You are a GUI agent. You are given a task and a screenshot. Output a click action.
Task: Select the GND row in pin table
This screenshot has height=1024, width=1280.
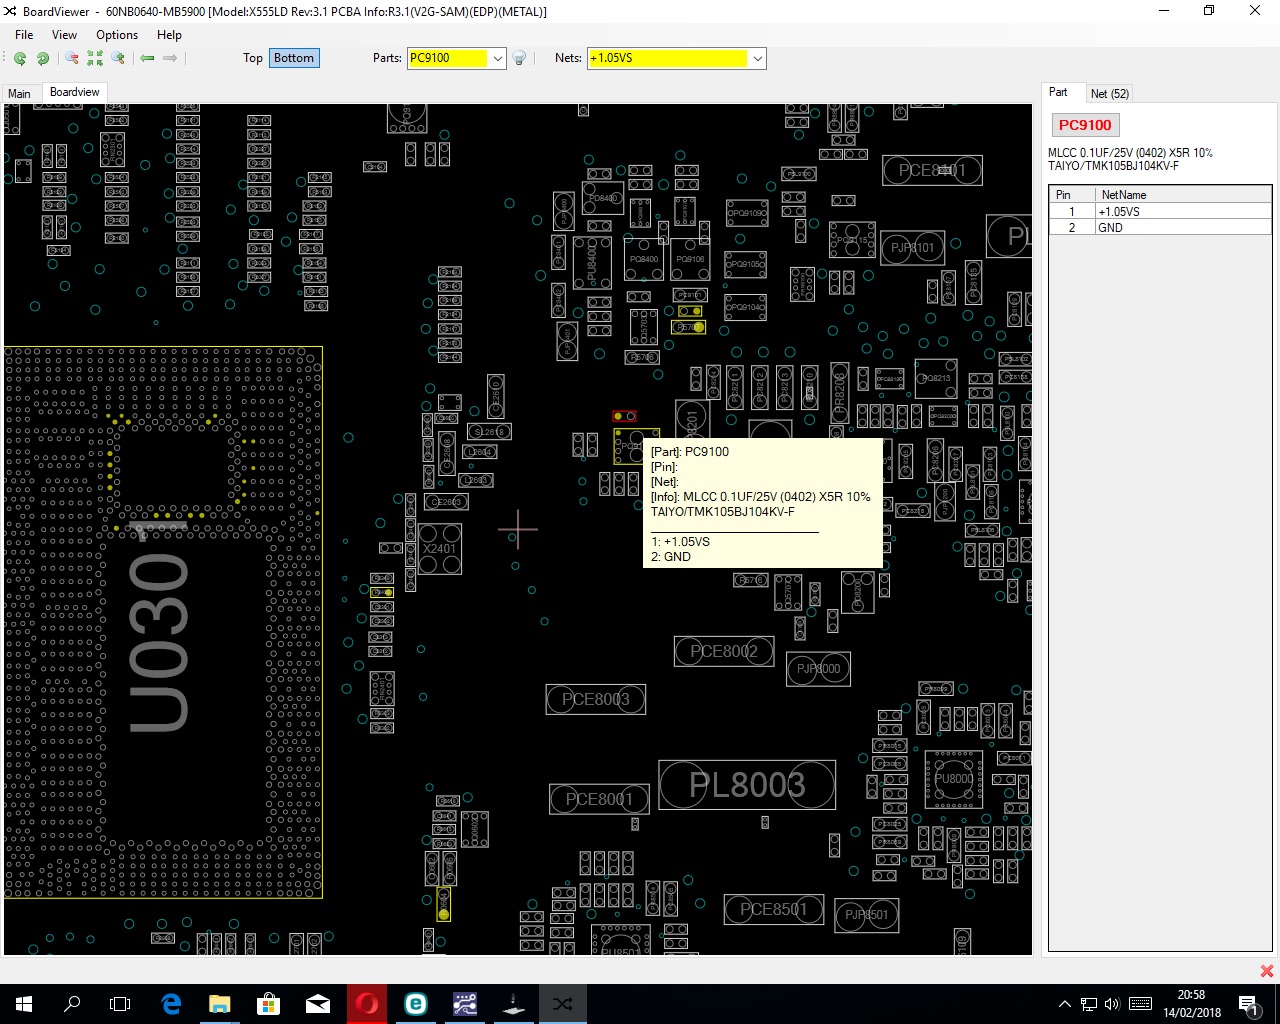coord(1110,228)
